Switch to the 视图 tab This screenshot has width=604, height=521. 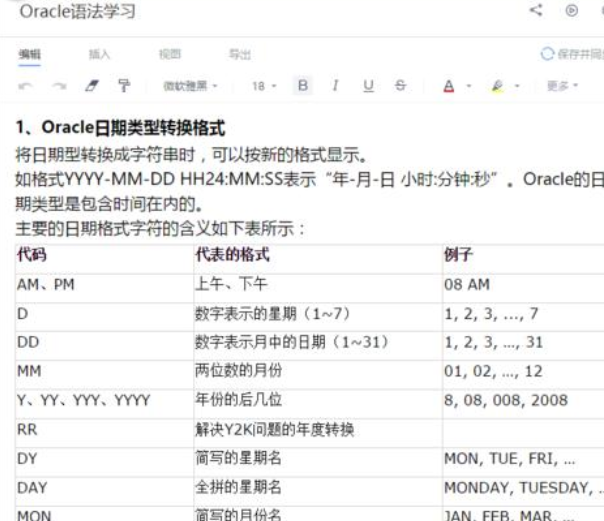pos(170,54)
